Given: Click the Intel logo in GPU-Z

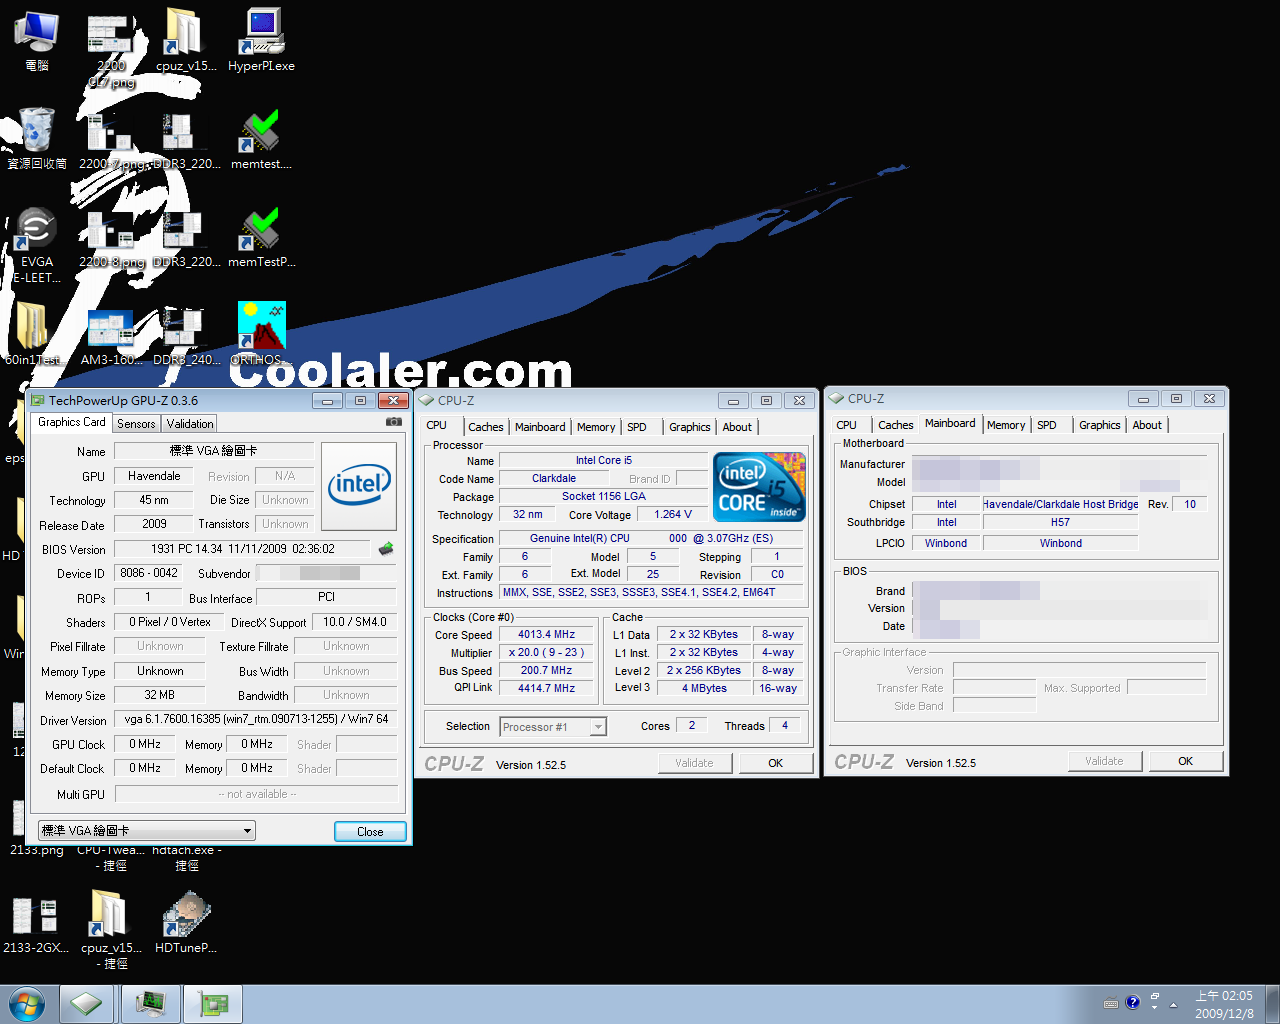Looking at the screenshot, I should (x=359, y=486).
